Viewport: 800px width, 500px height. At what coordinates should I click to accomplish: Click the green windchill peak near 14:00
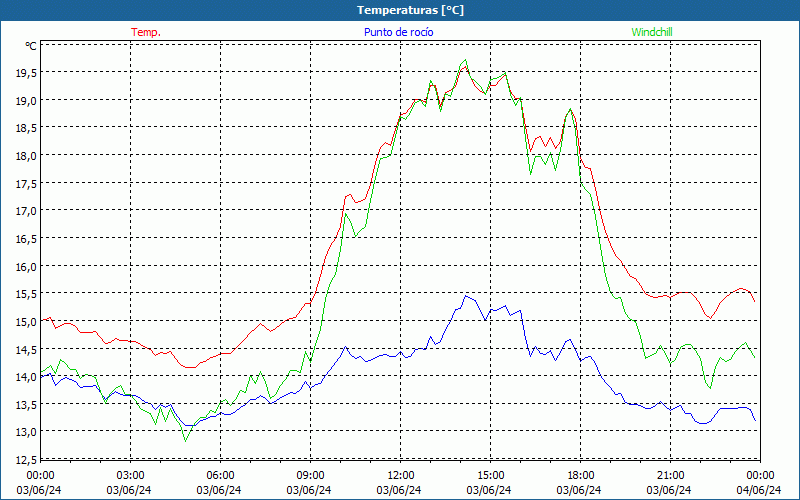pyautogui.click(x=465, y=60)
